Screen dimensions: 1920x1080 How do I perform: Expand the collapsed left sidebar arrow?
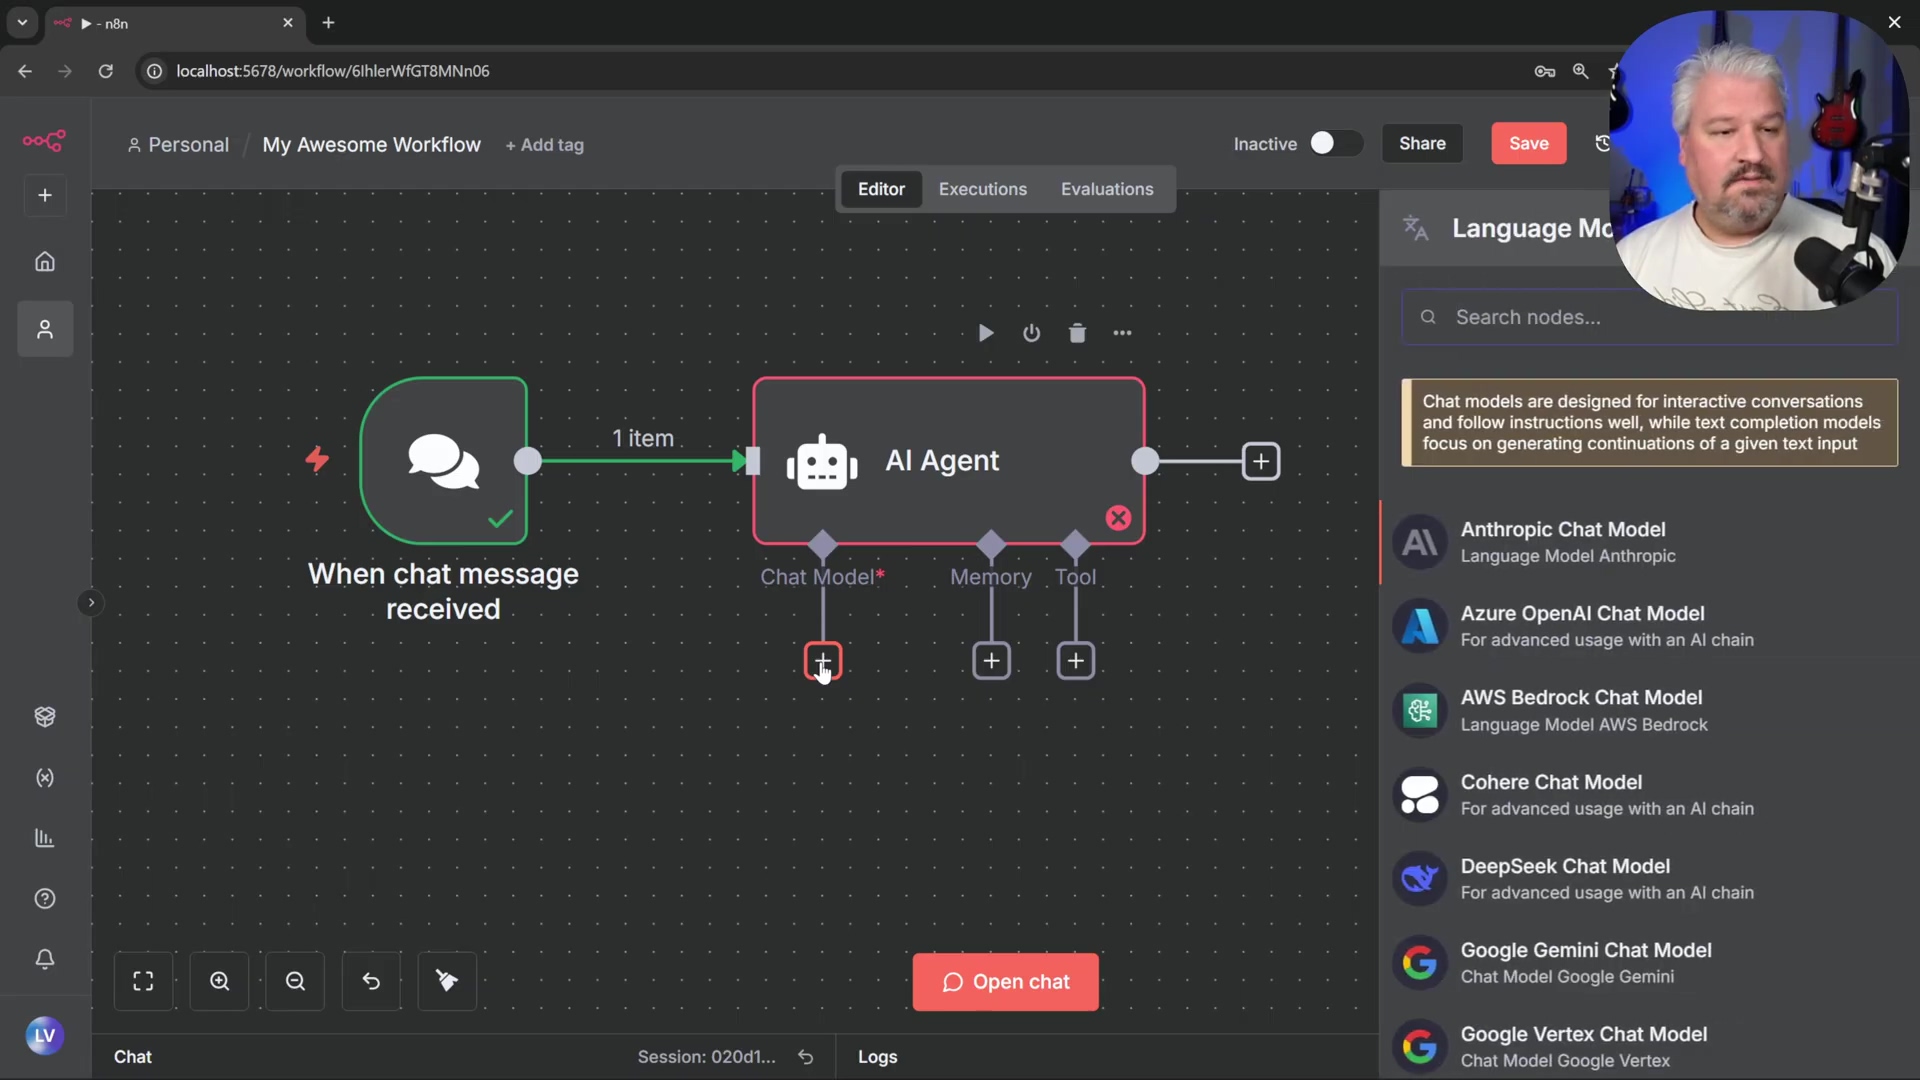[91, 602]
